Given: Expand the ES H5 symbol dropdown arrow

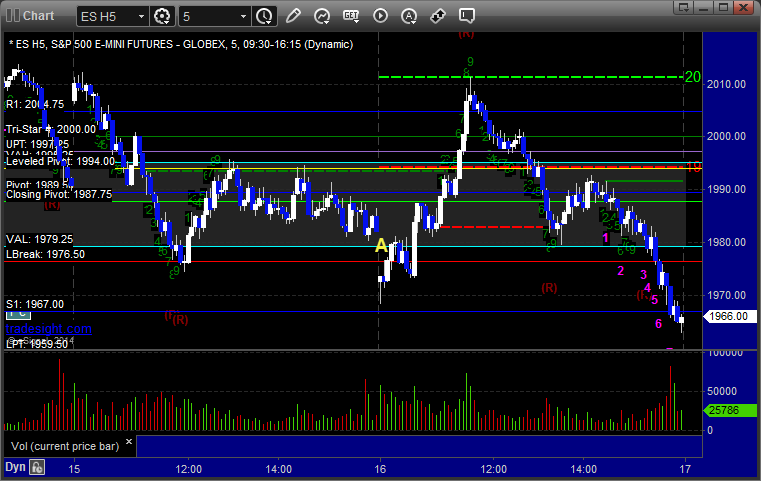Looking at the screenshot, I should point(141,17).
